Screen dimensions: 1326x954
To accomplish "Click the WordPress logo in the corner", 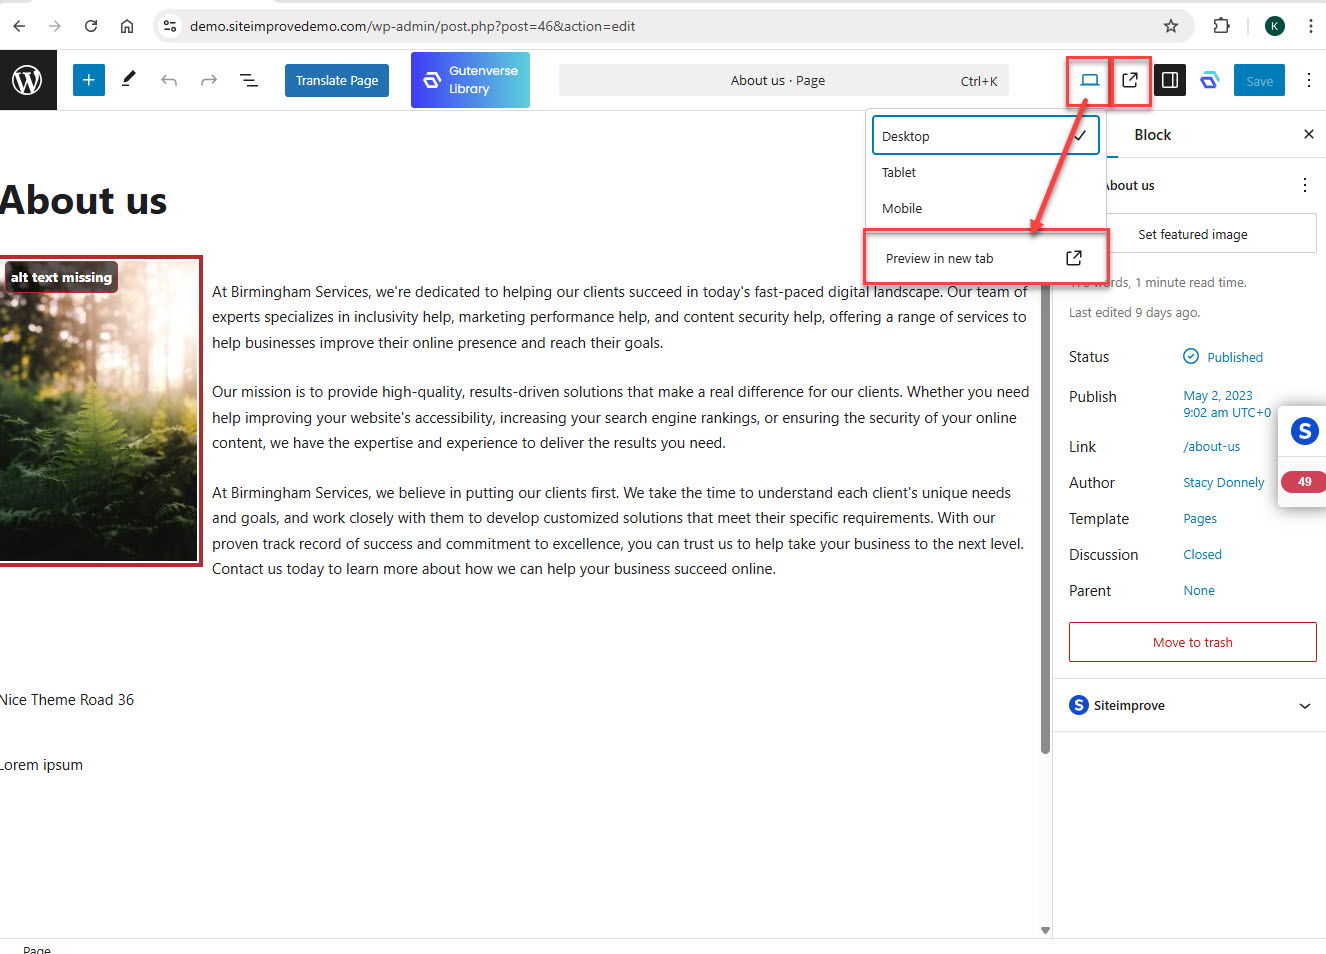I will pos(27,80).
